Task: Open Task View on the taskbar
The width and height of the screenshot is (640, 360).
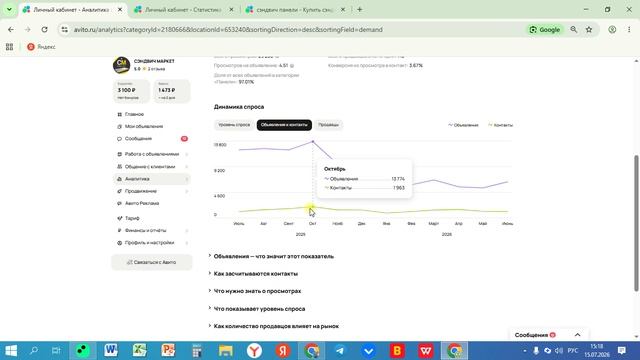Action: pyautogui.click(x=56, y=351)
